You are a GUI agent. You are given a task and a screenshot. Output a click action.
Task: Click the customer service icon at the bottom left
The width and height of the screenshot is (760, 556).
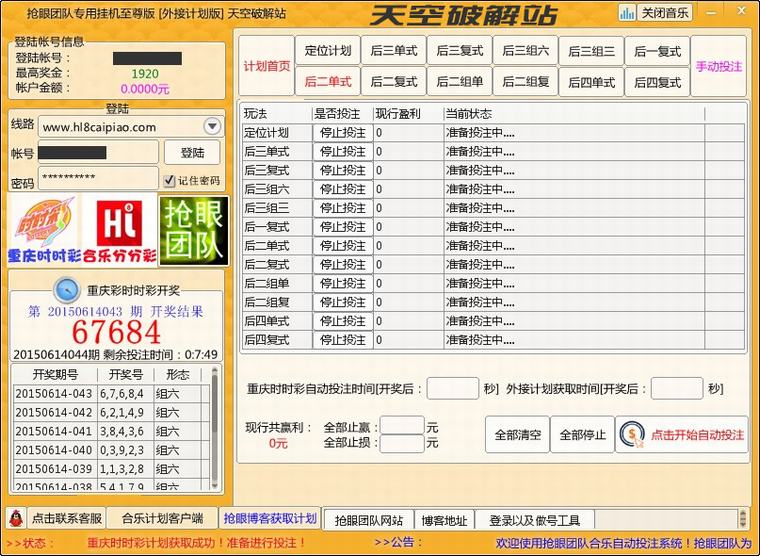point(16,518)
